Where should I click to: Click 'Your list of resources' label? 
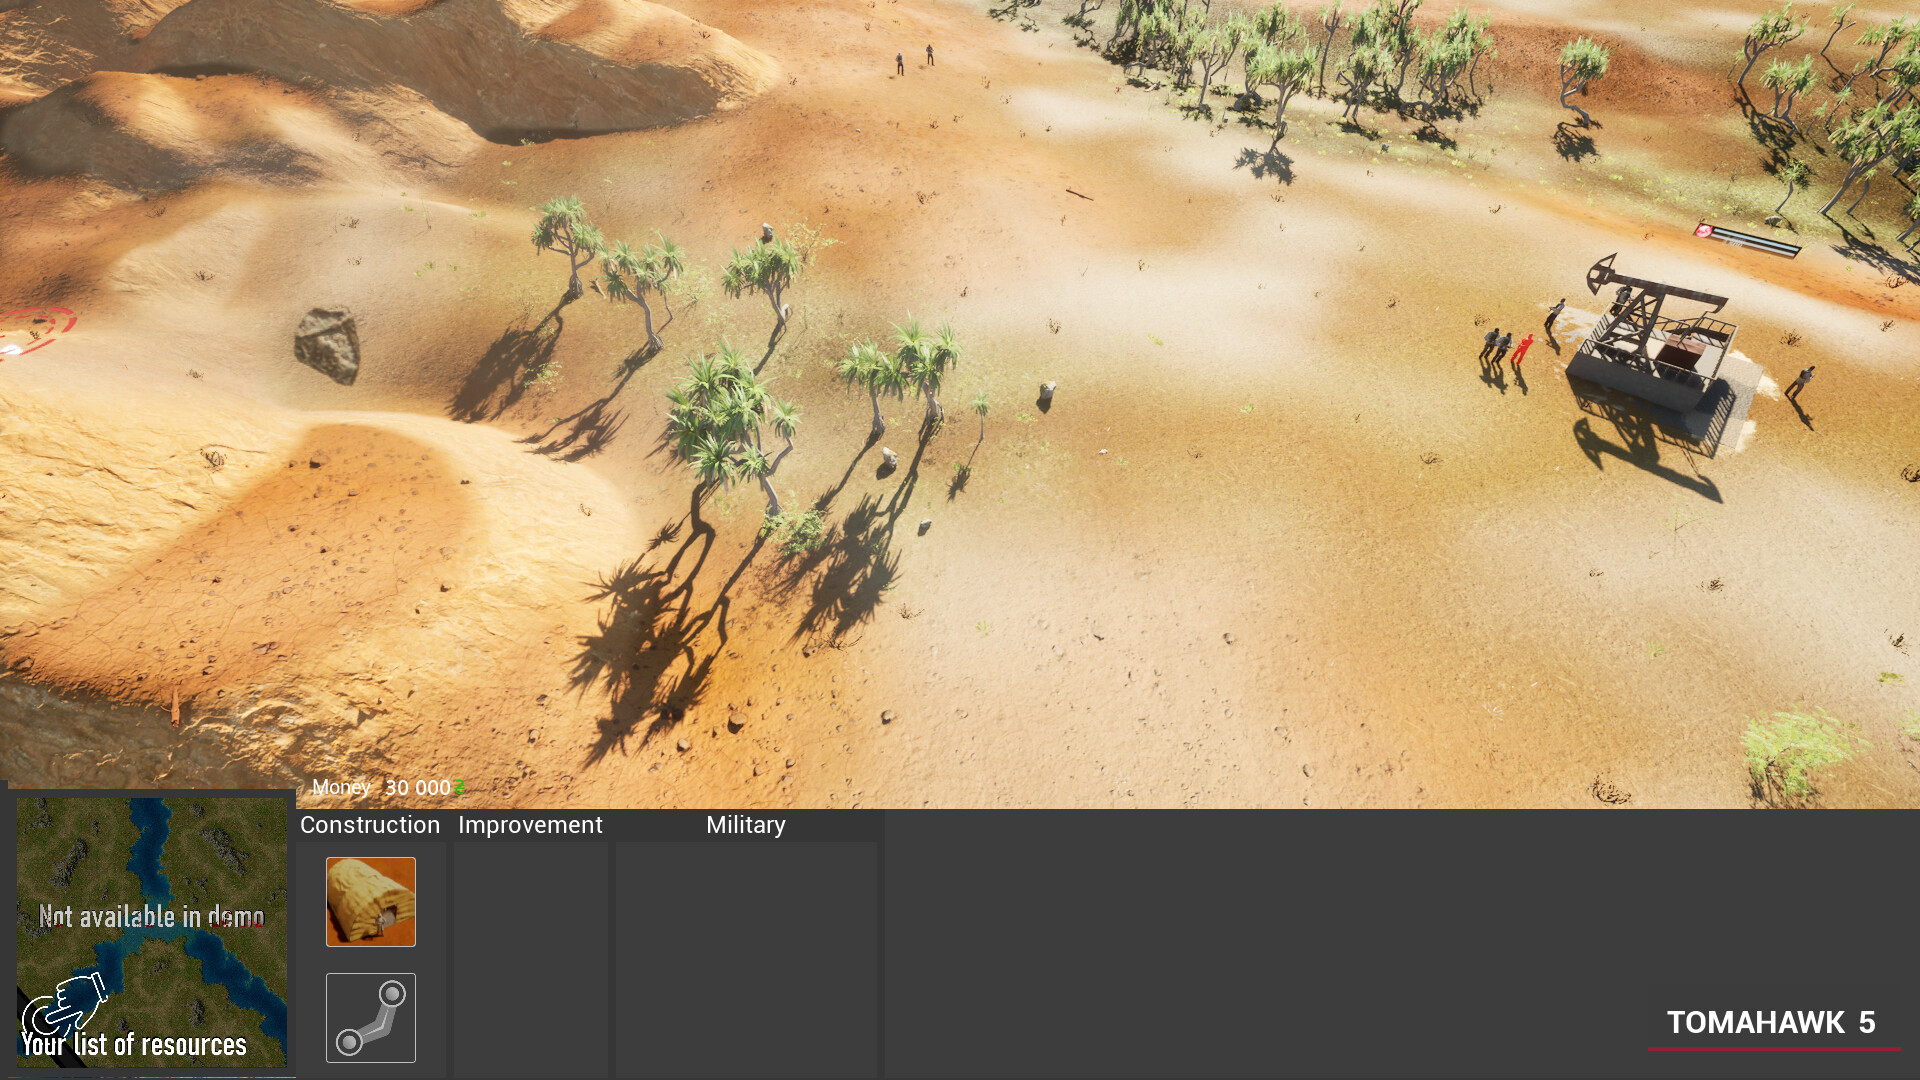tap(134, 1045)
